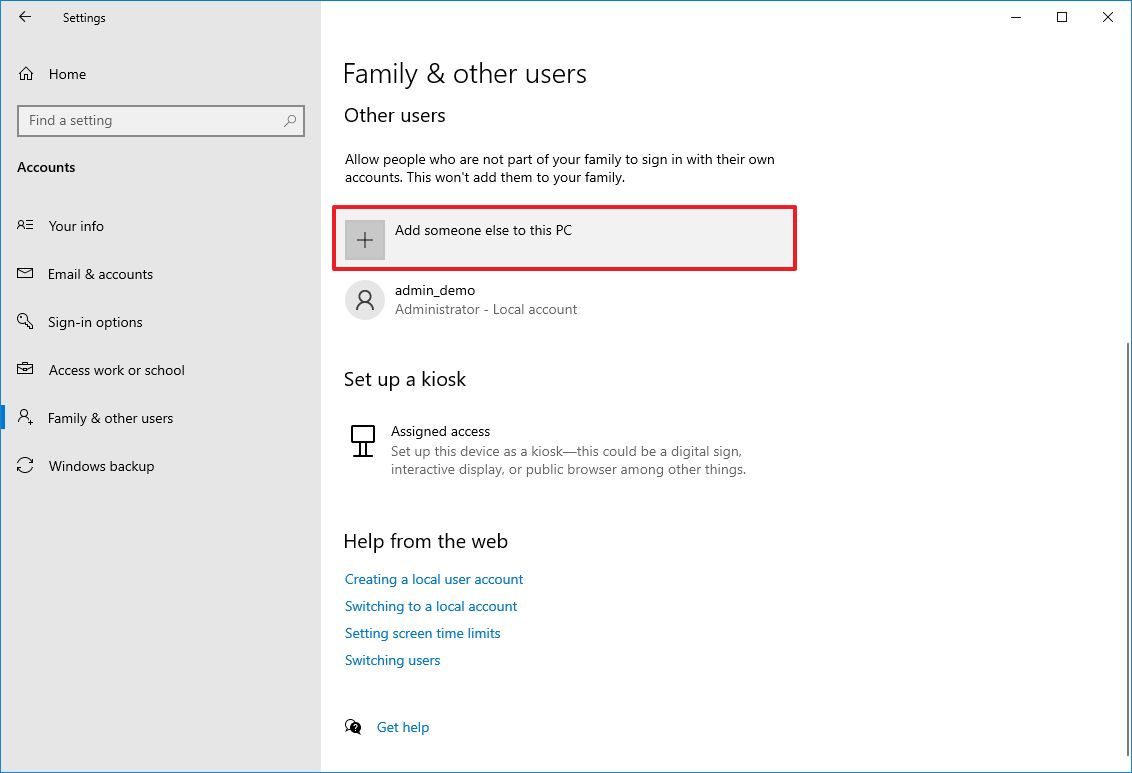Screen dimensions: 1132x773
Task: Click the plus icon to add a user
Action: pos(364,239)
